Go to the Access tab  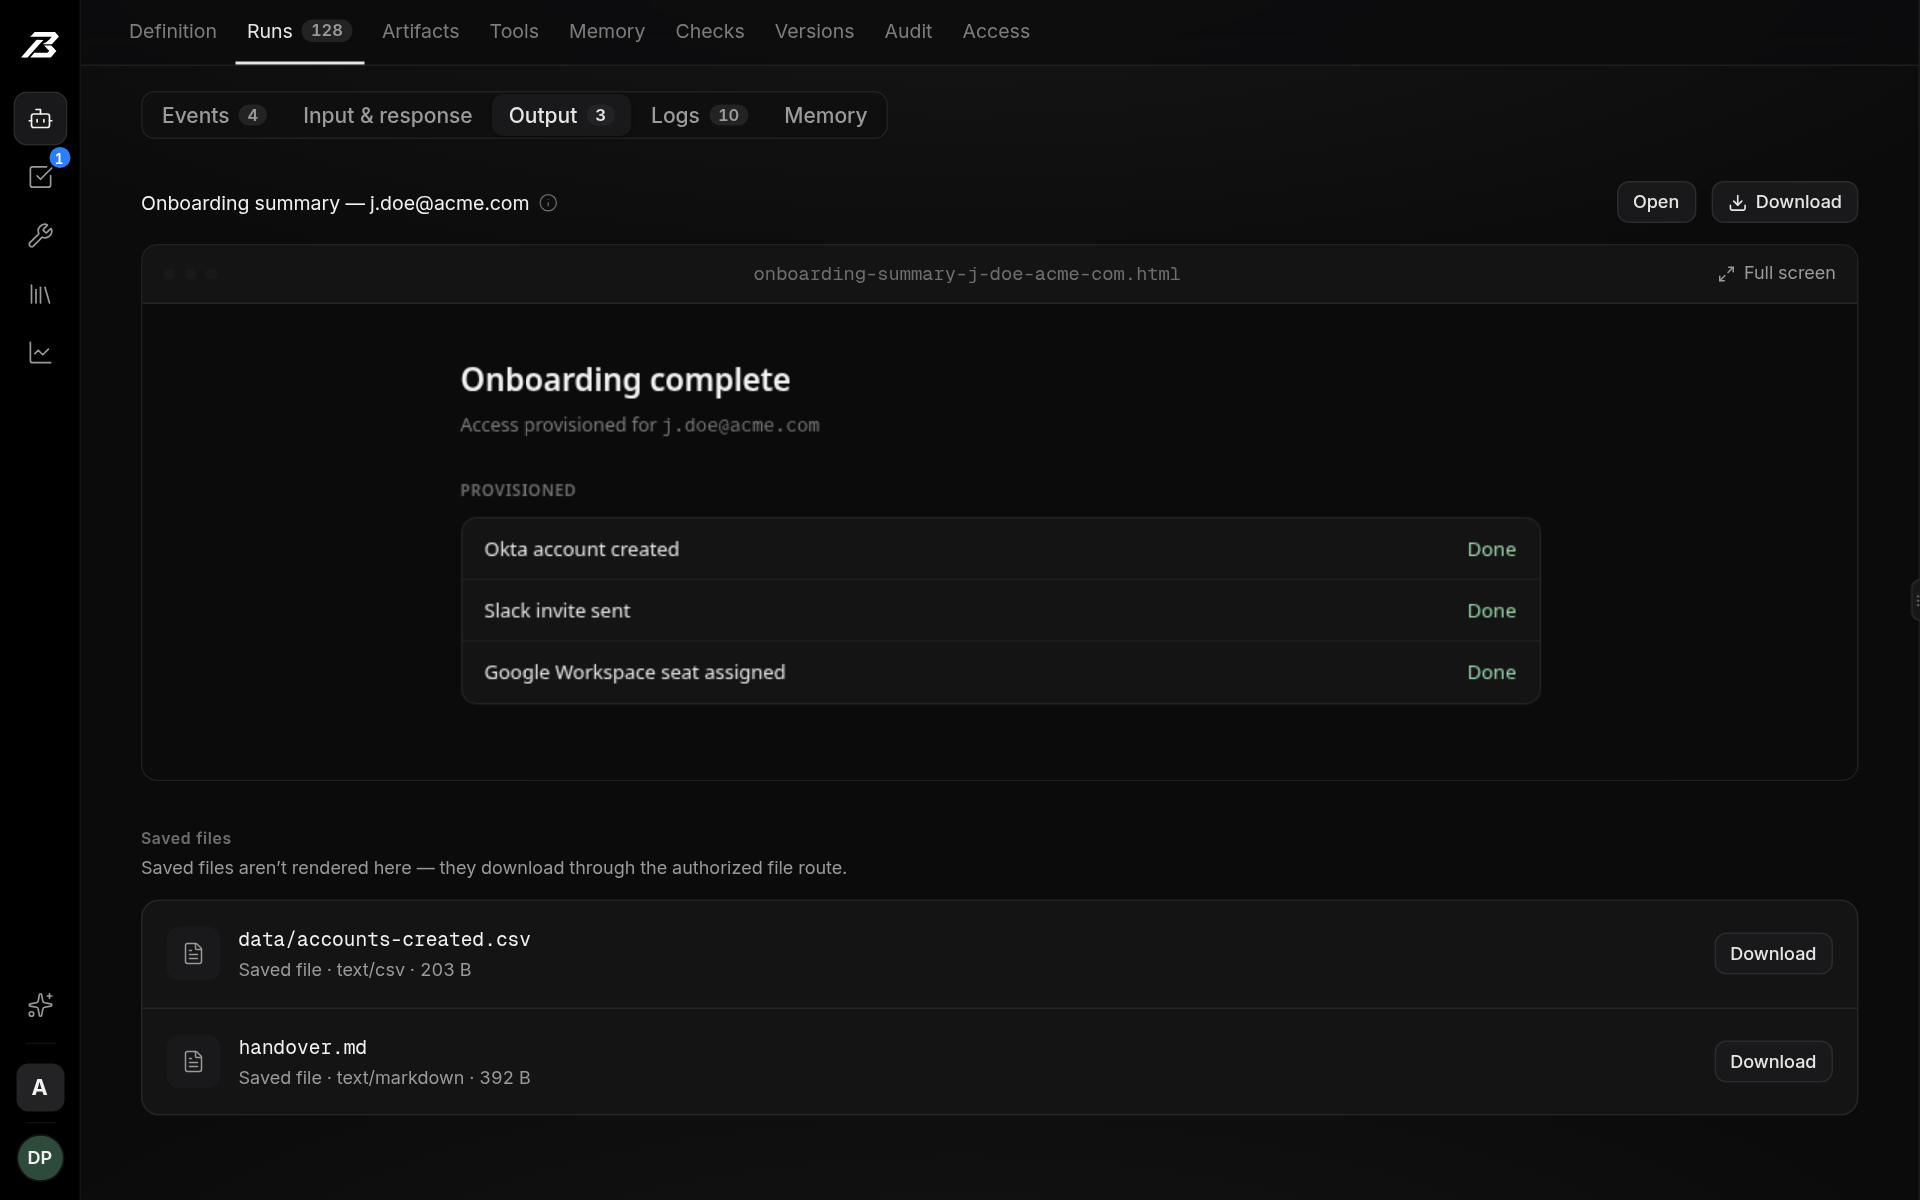pyautogui.click(x=996, y=31)
